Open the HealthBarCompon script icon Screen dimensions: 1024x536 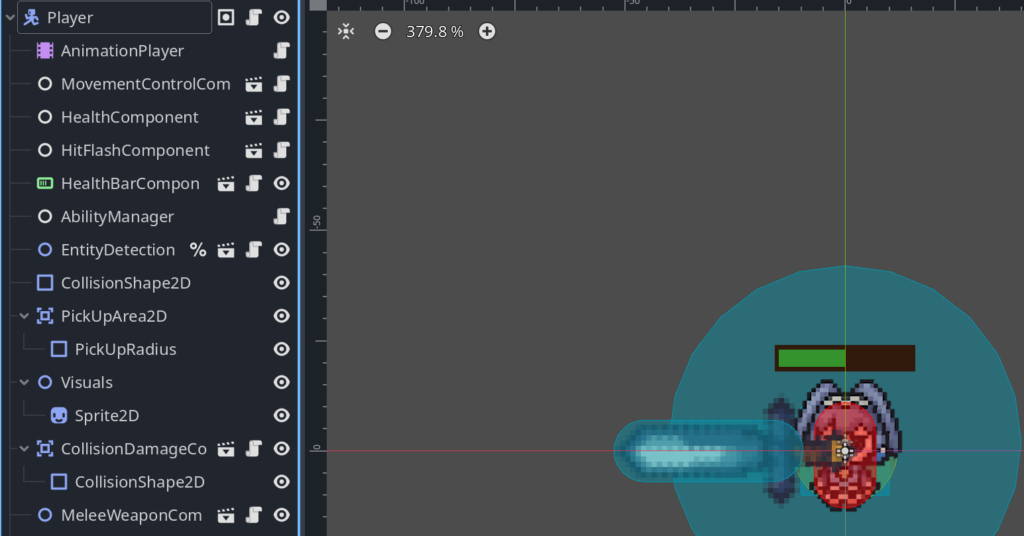pyautogui.click(x=254, y=184)
